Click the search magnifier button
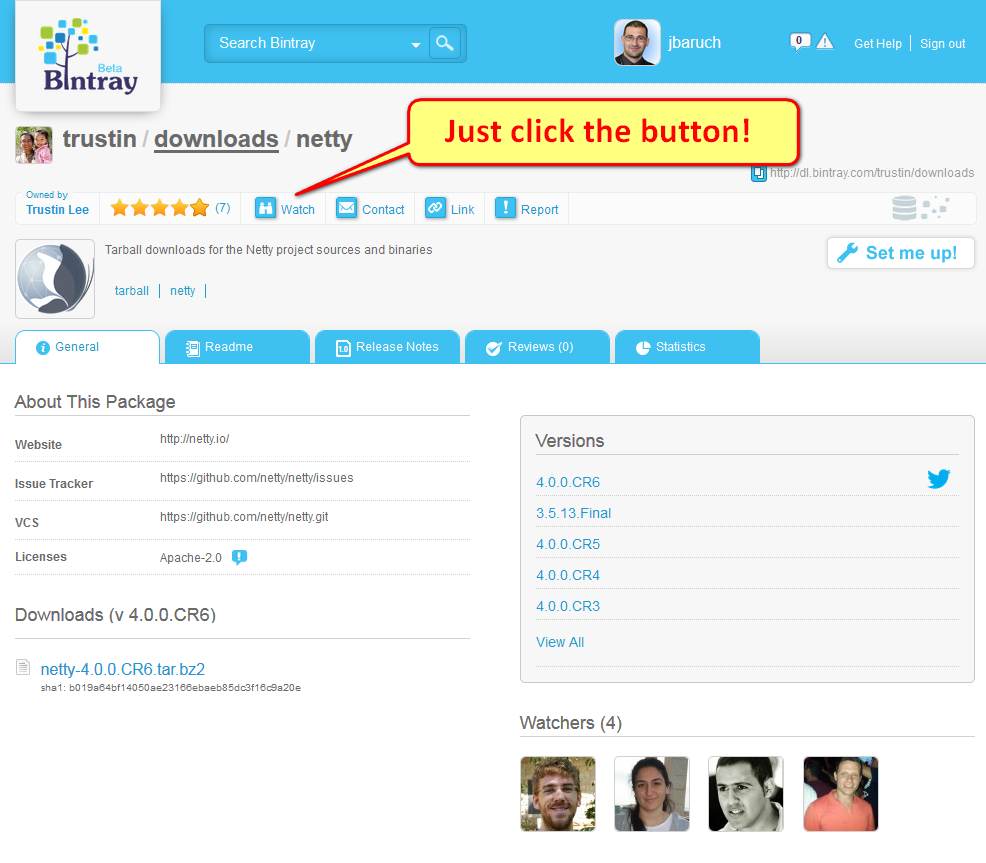986x863 pixels. coord(445,43)
